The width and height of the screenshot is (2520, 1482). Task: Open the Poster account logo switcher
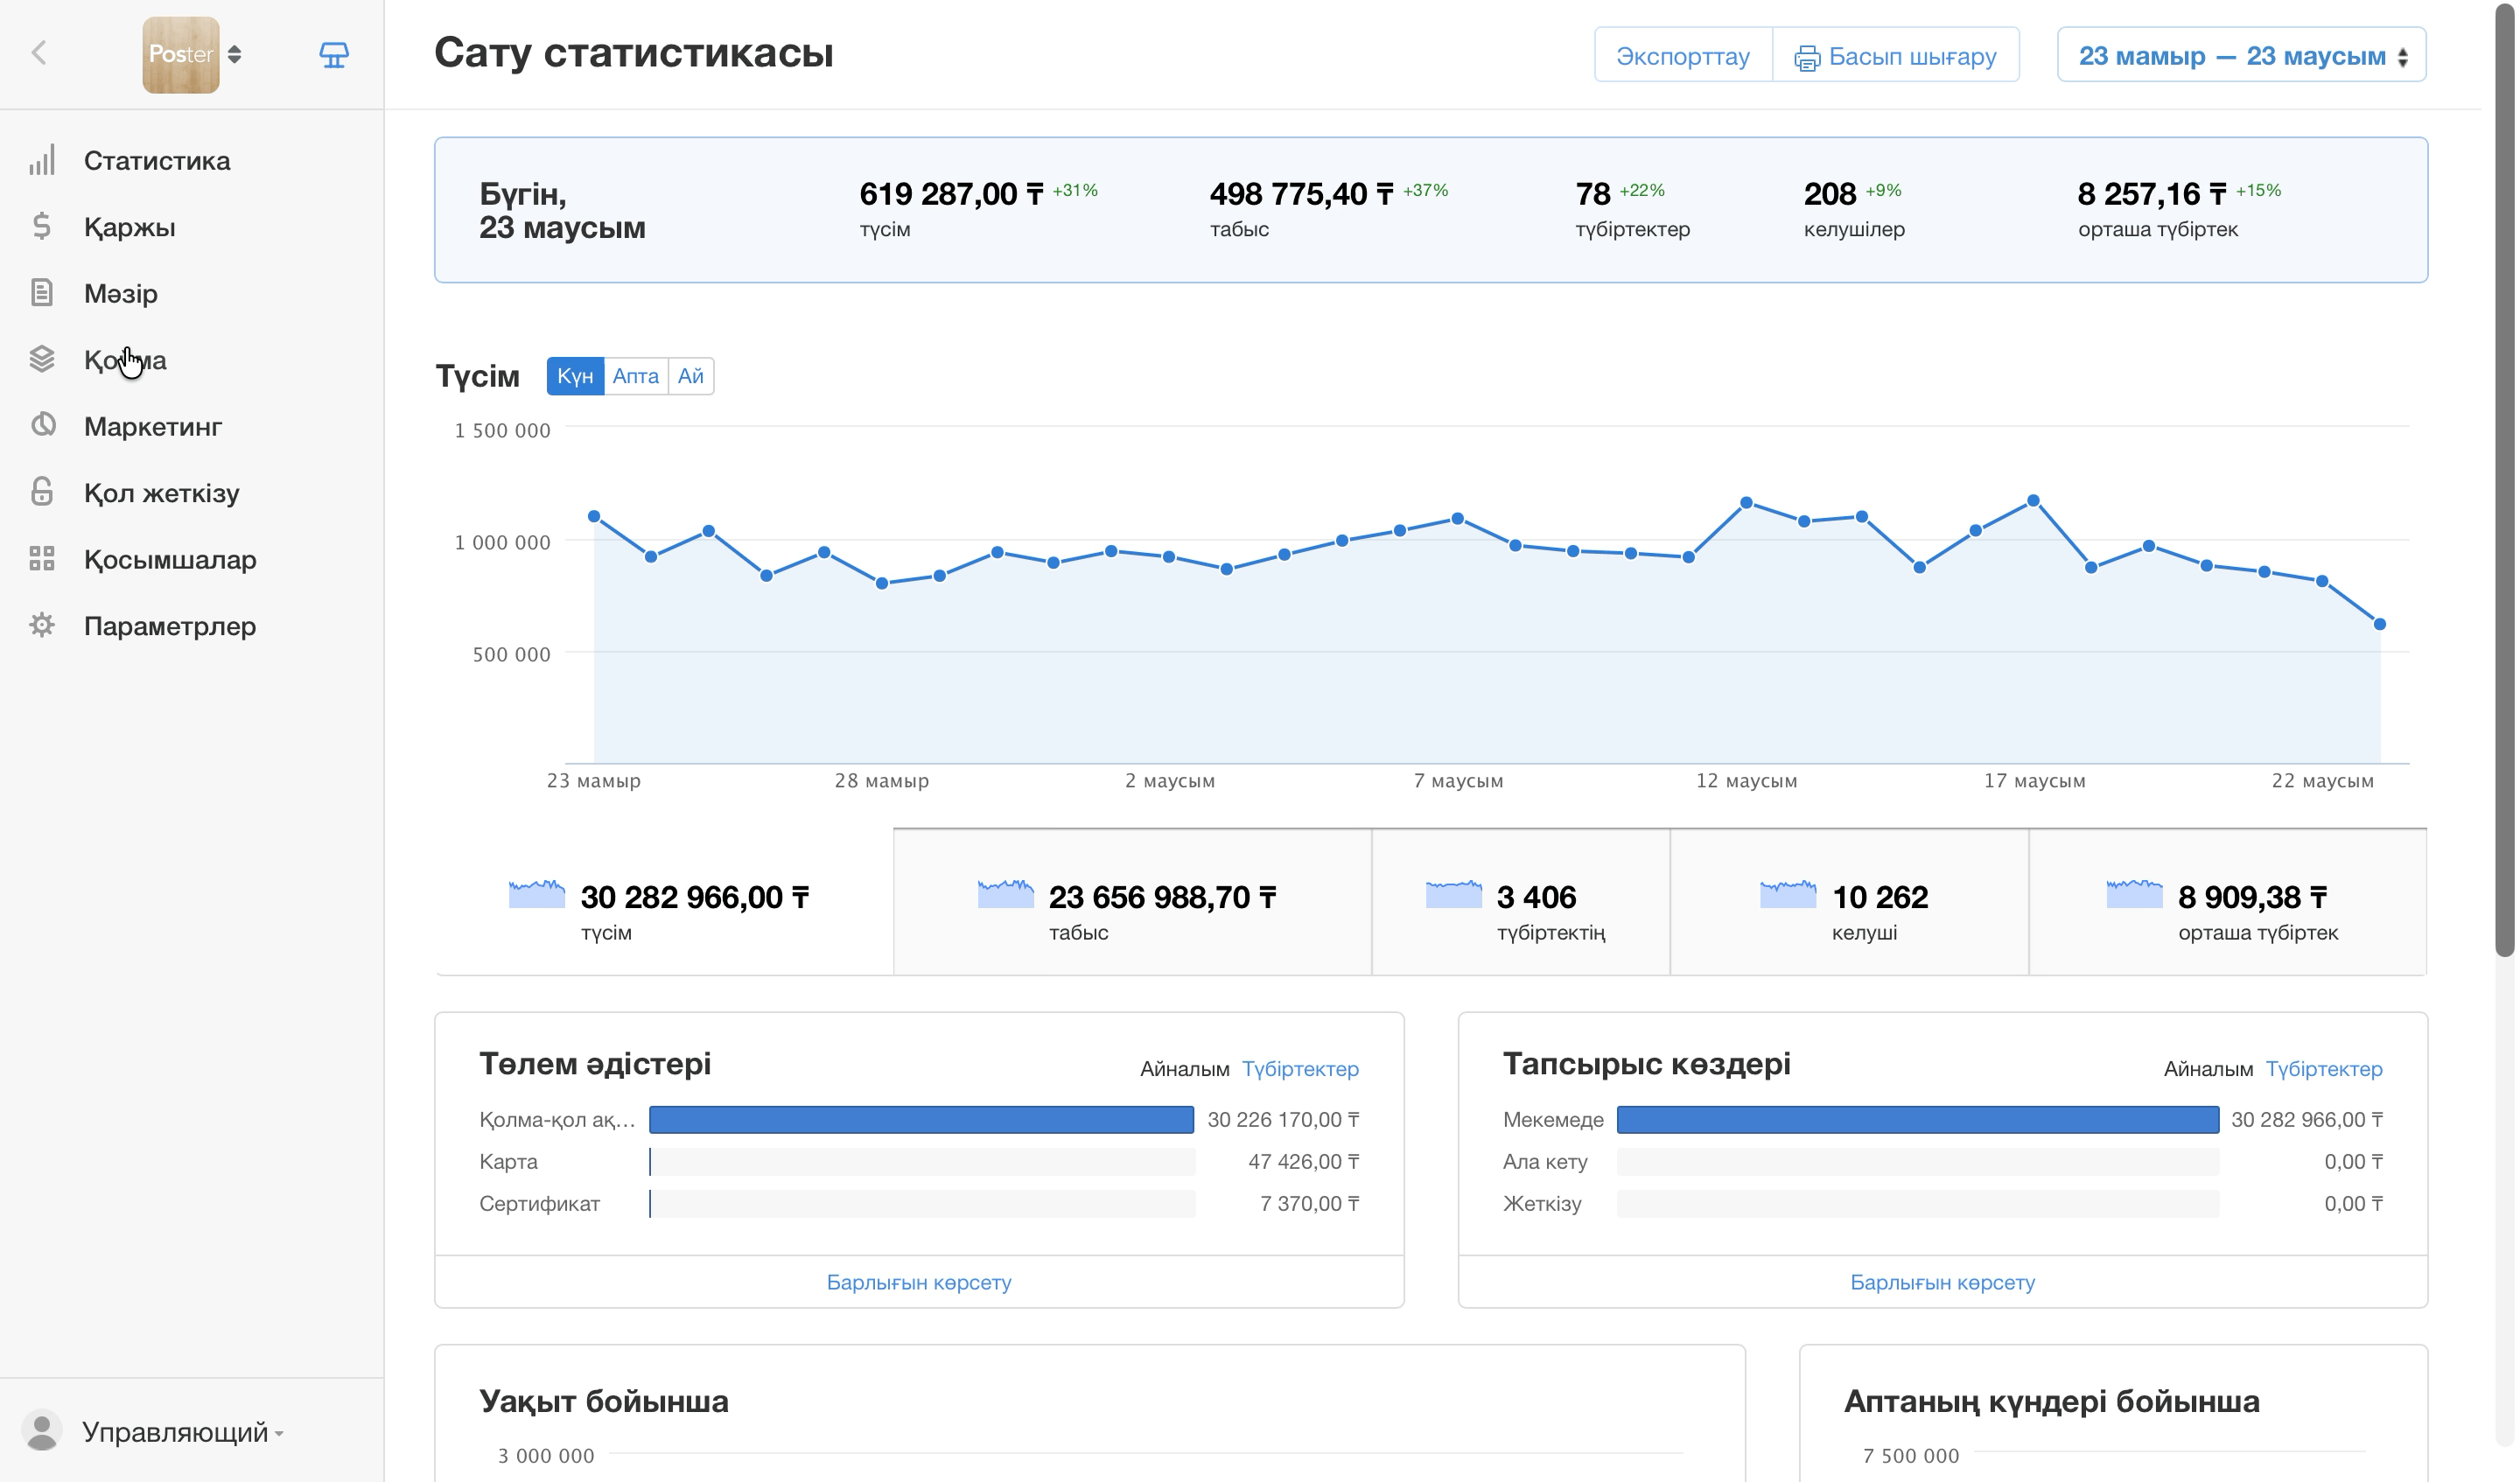[192, 55]
